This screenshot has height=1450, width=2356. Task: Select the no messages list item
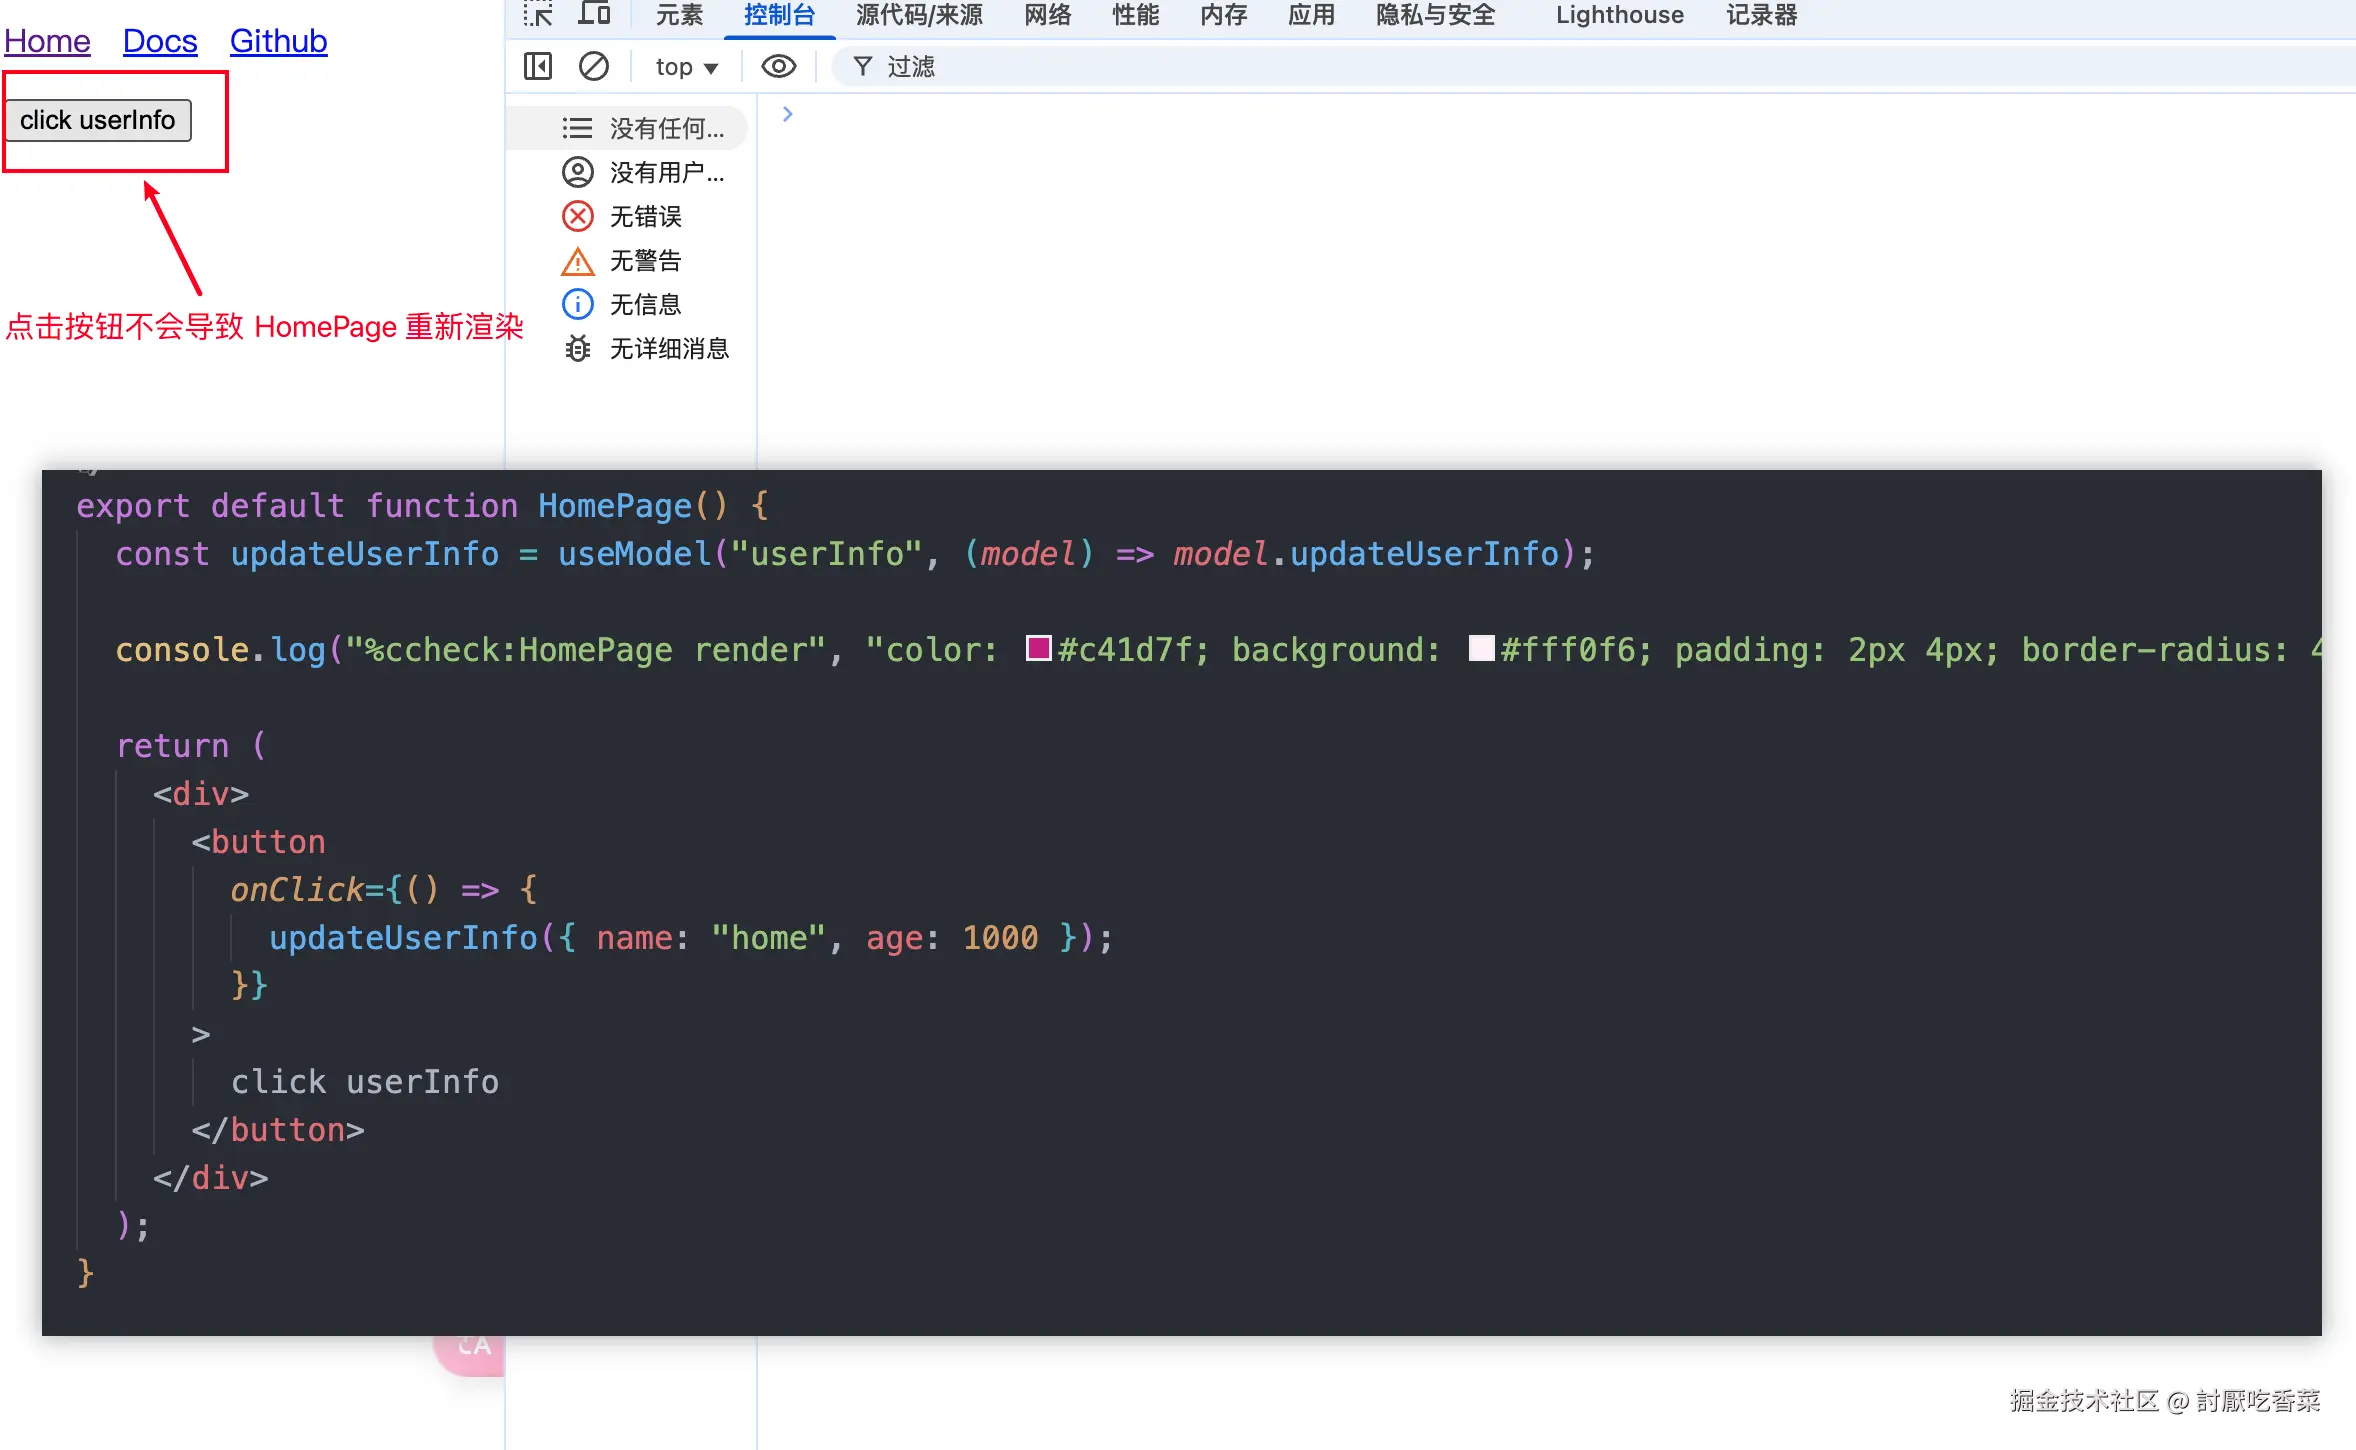pyautogui.click(x=644, y=129)
